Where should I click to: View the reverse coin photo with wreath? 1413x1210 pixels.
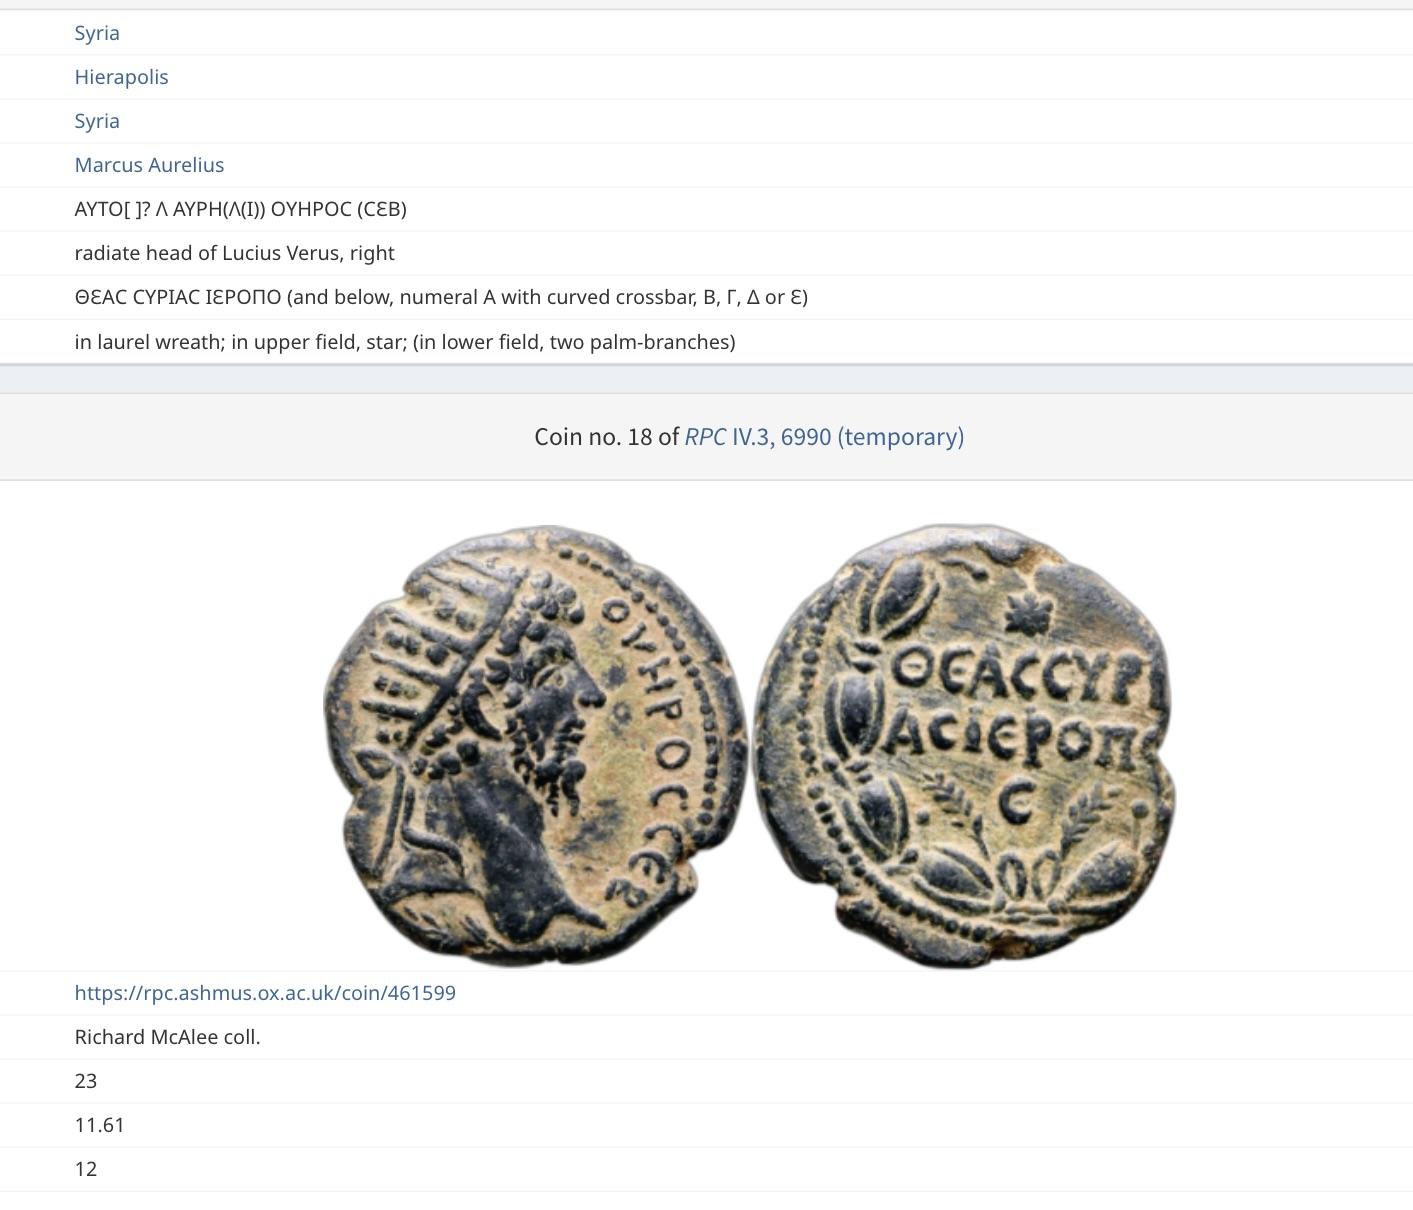click(x=964, y=745)
